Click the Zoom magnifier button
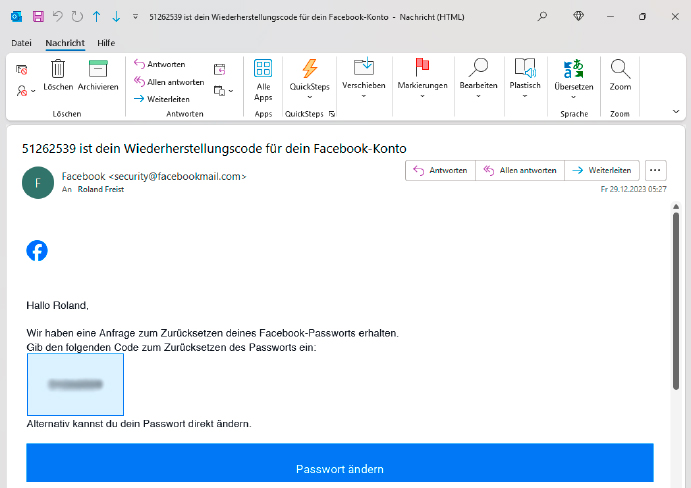The image size is (691, 488). tap(620, 75)
